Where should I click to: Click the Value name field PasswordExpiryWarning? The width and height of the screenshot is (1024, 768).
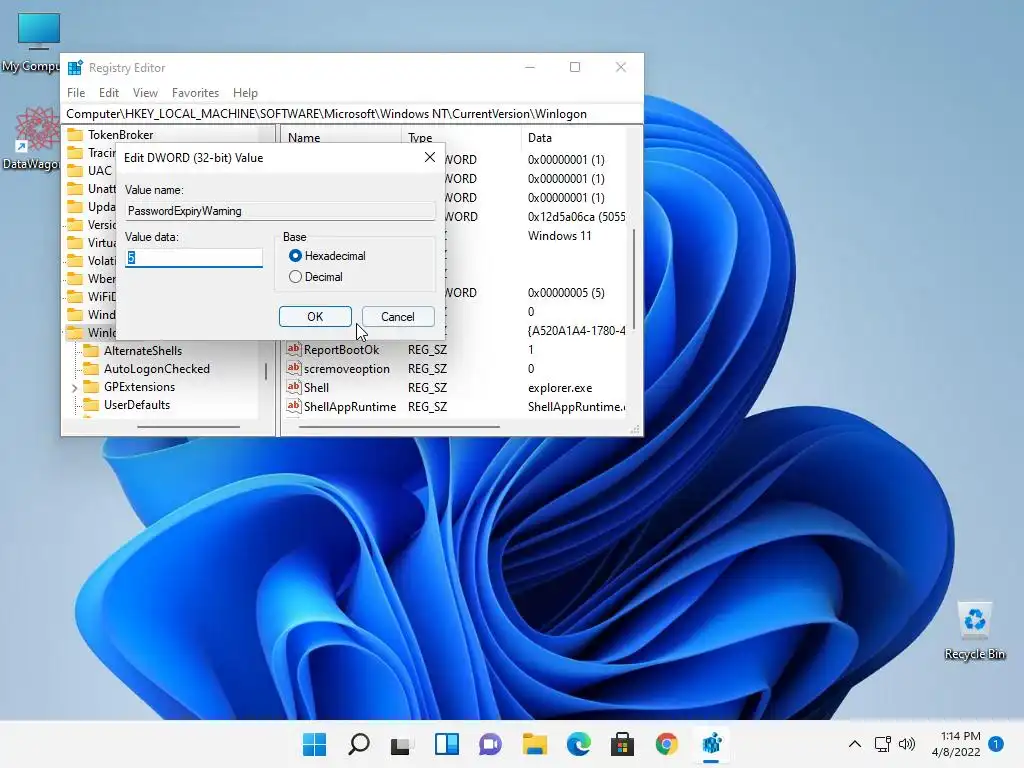(x=280, y=211)
